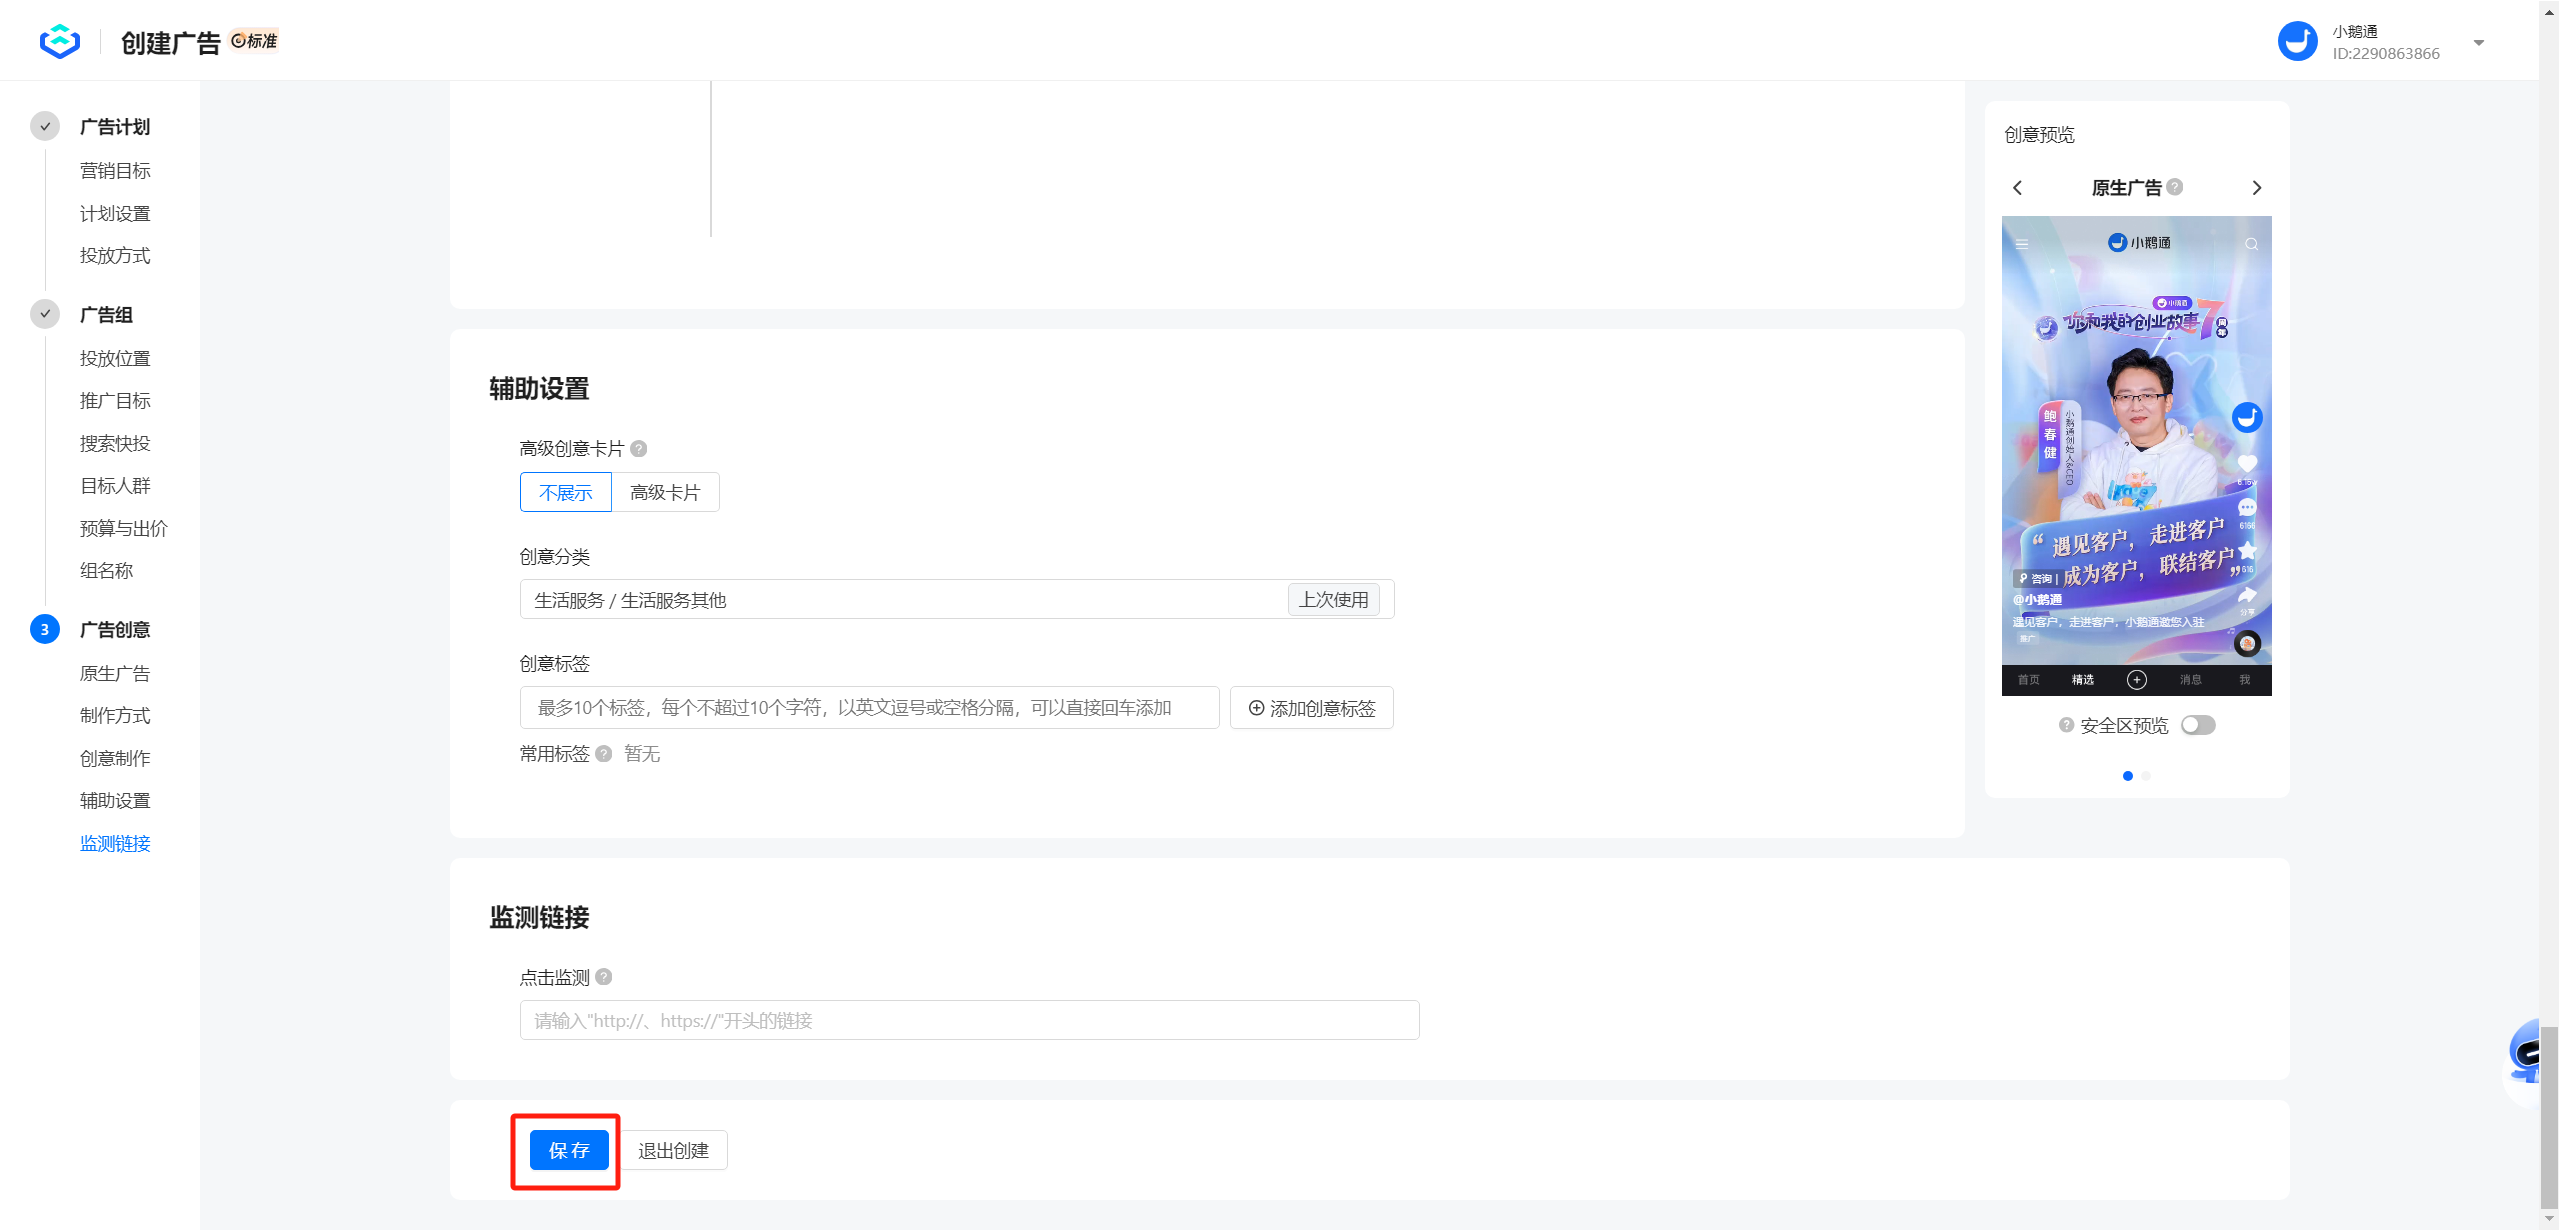This screenshot has width=2559, height=1230.
Task: Click the 创建广告 page title
Action: [x=170, y=43]
